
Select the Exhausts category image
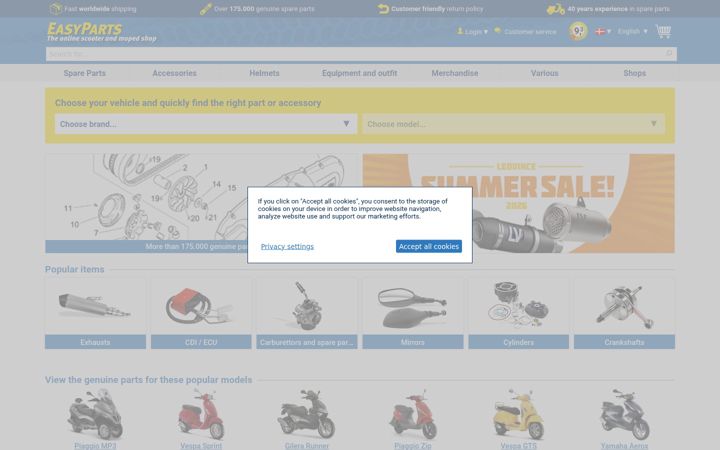coord(96,306)
